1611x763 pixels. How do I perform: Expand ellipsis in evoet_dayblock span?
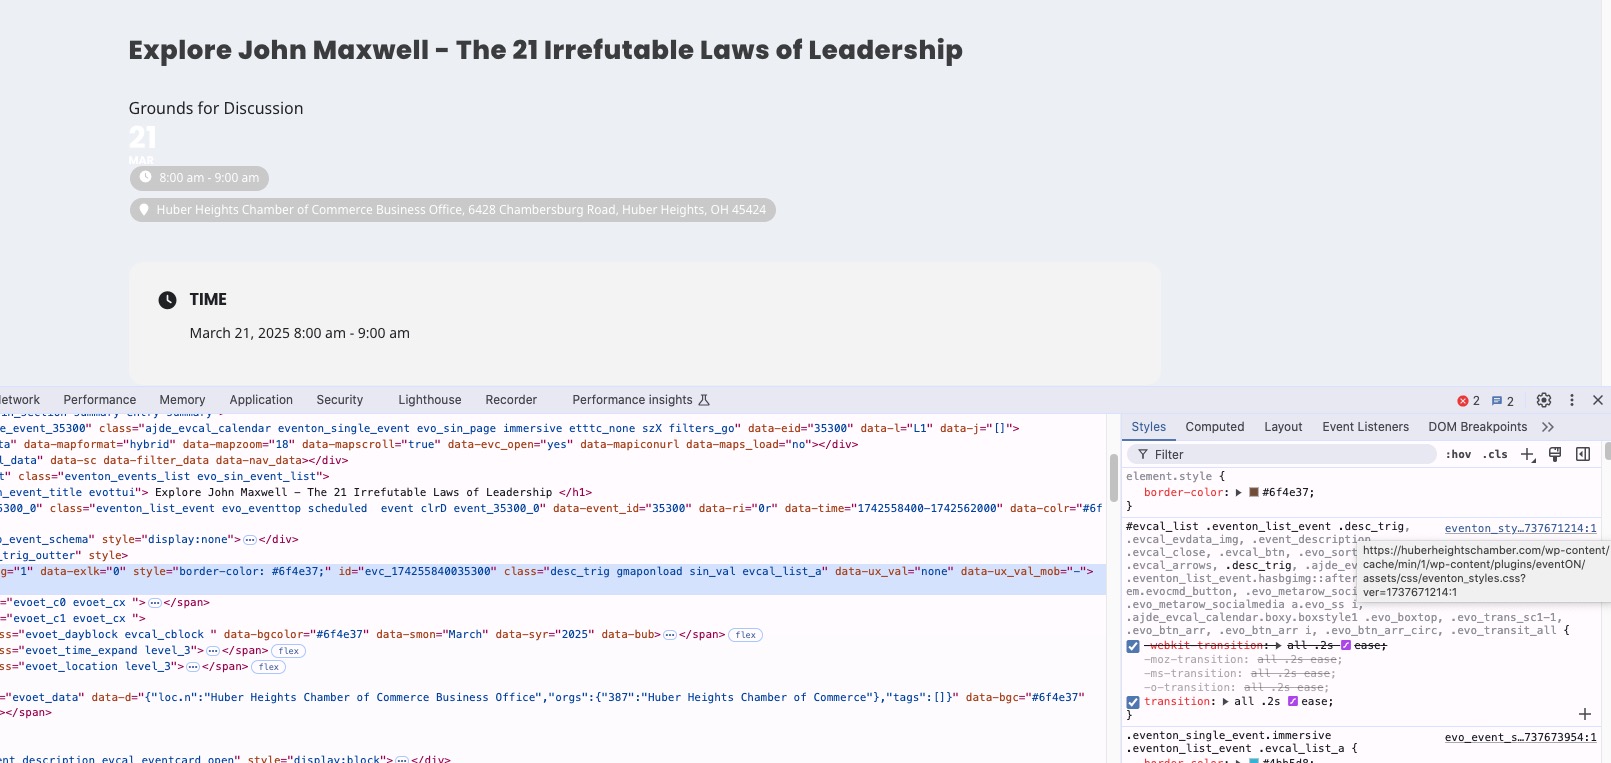point(670,635)
